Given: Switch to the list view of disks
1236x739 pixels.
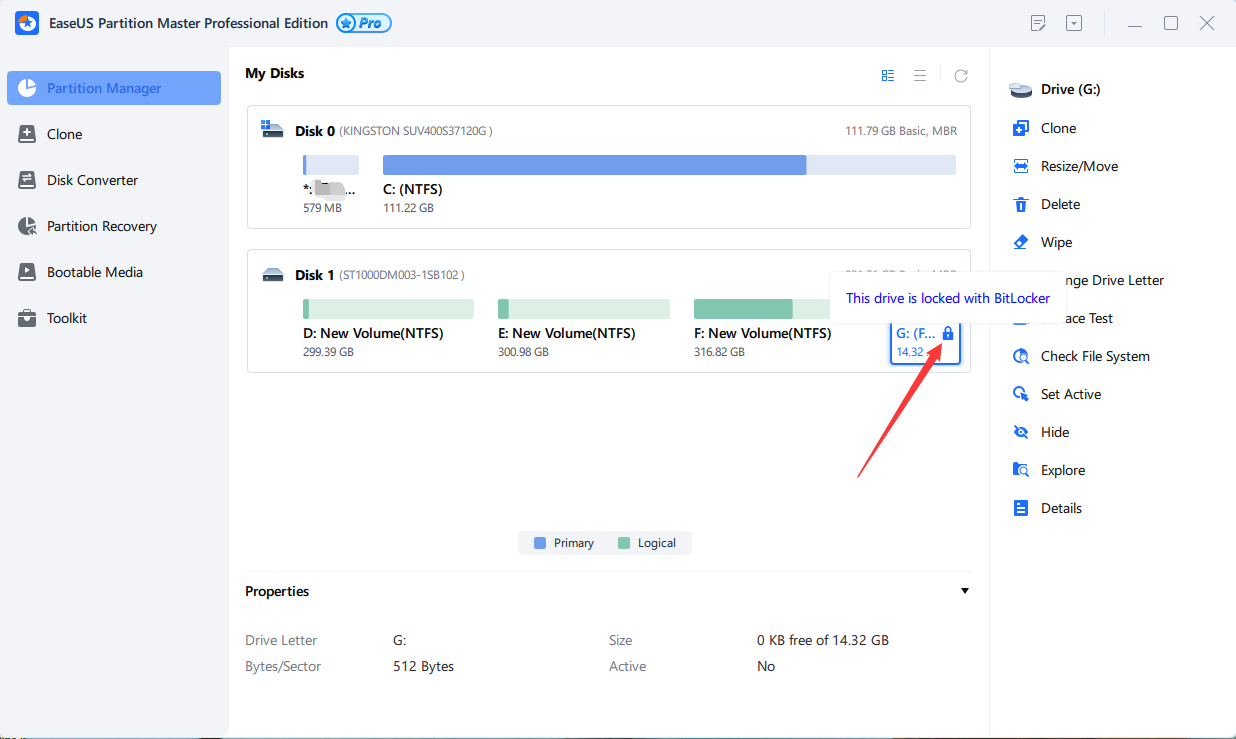Looking at the screenshot, I should [920, 76].
